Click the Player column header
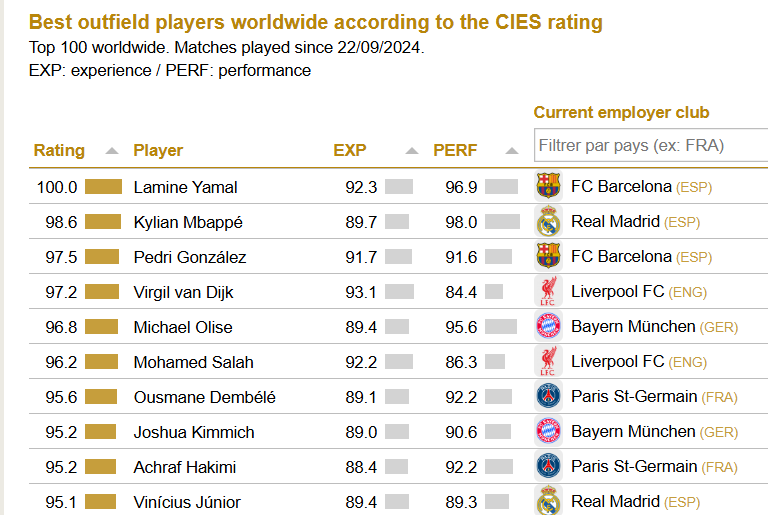Viewport: 768px width, 515px height. pyautogui.click(x=158, y=151)
